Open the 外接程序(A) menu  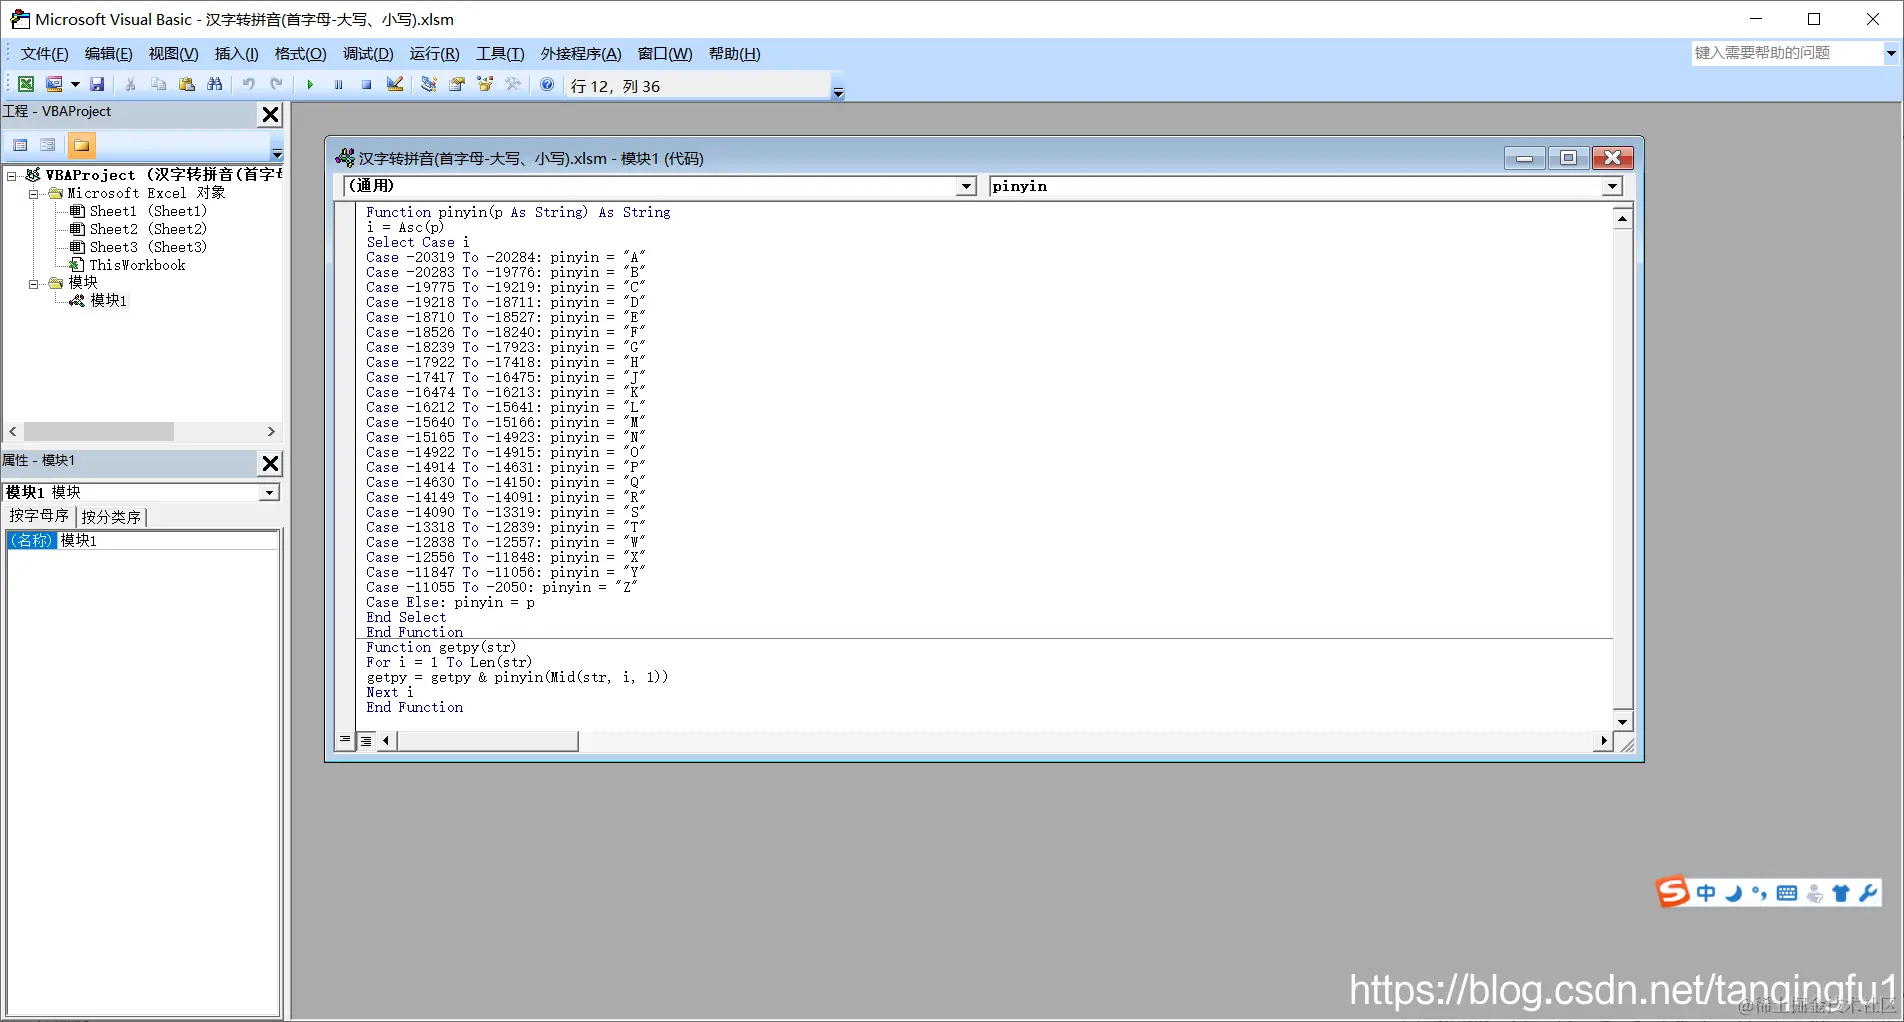[x=581, y=54]
